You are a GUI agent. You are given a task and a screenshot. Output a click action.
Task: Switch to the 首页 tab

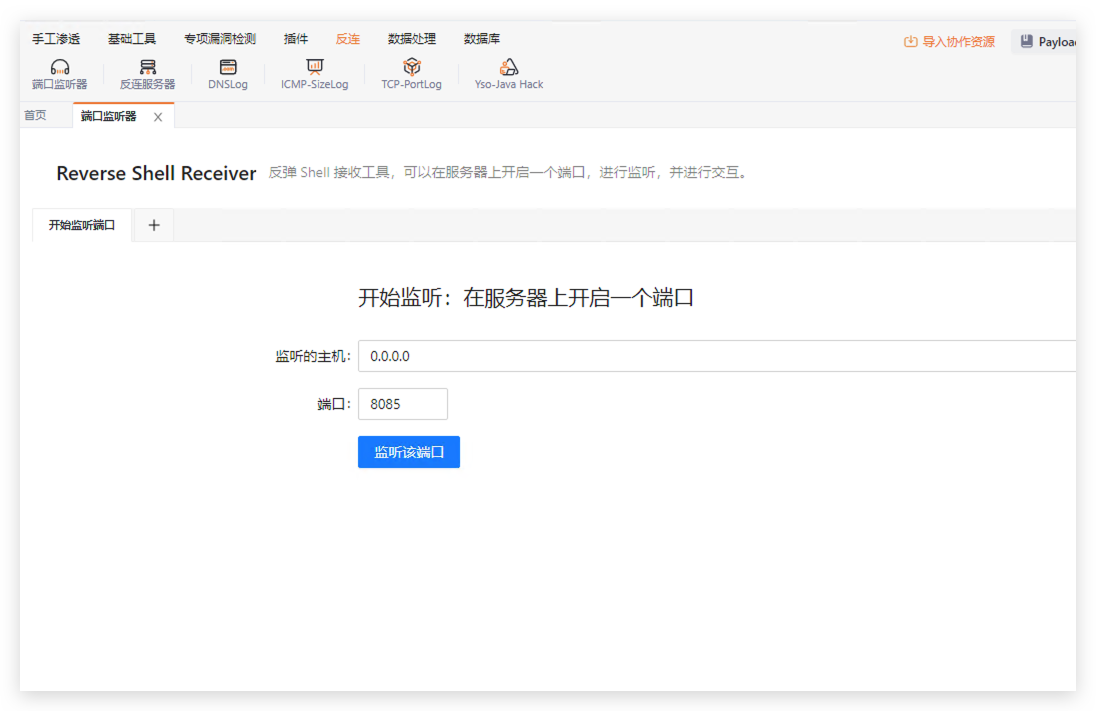tap(36, 116)
